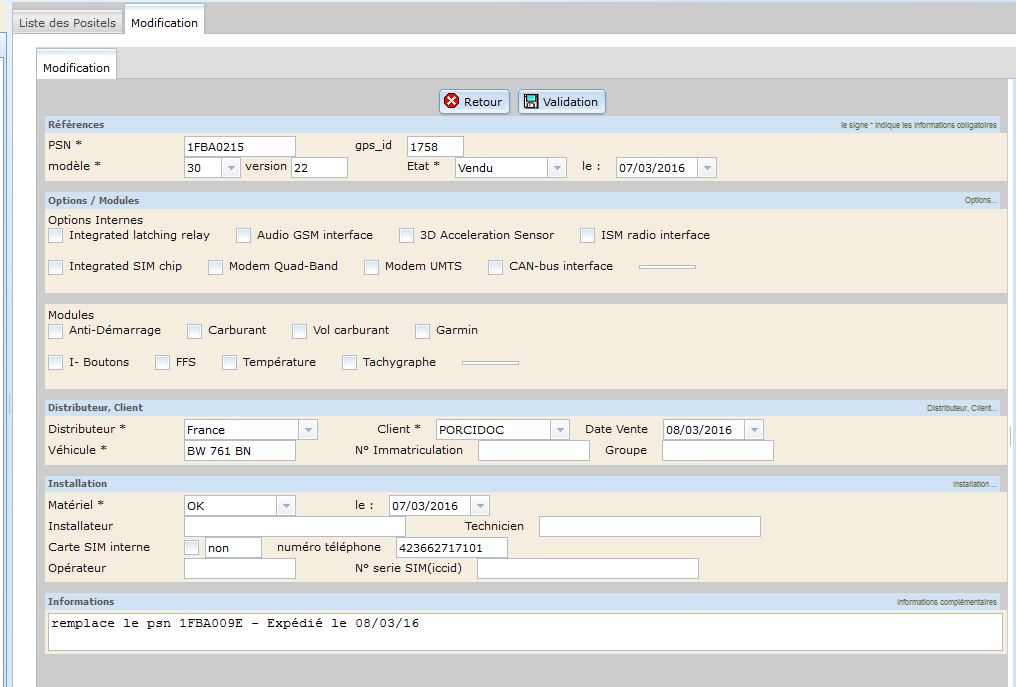Click the Validation save disk icon
This screenshot has height=687, width=1016.
click(531, 101)
